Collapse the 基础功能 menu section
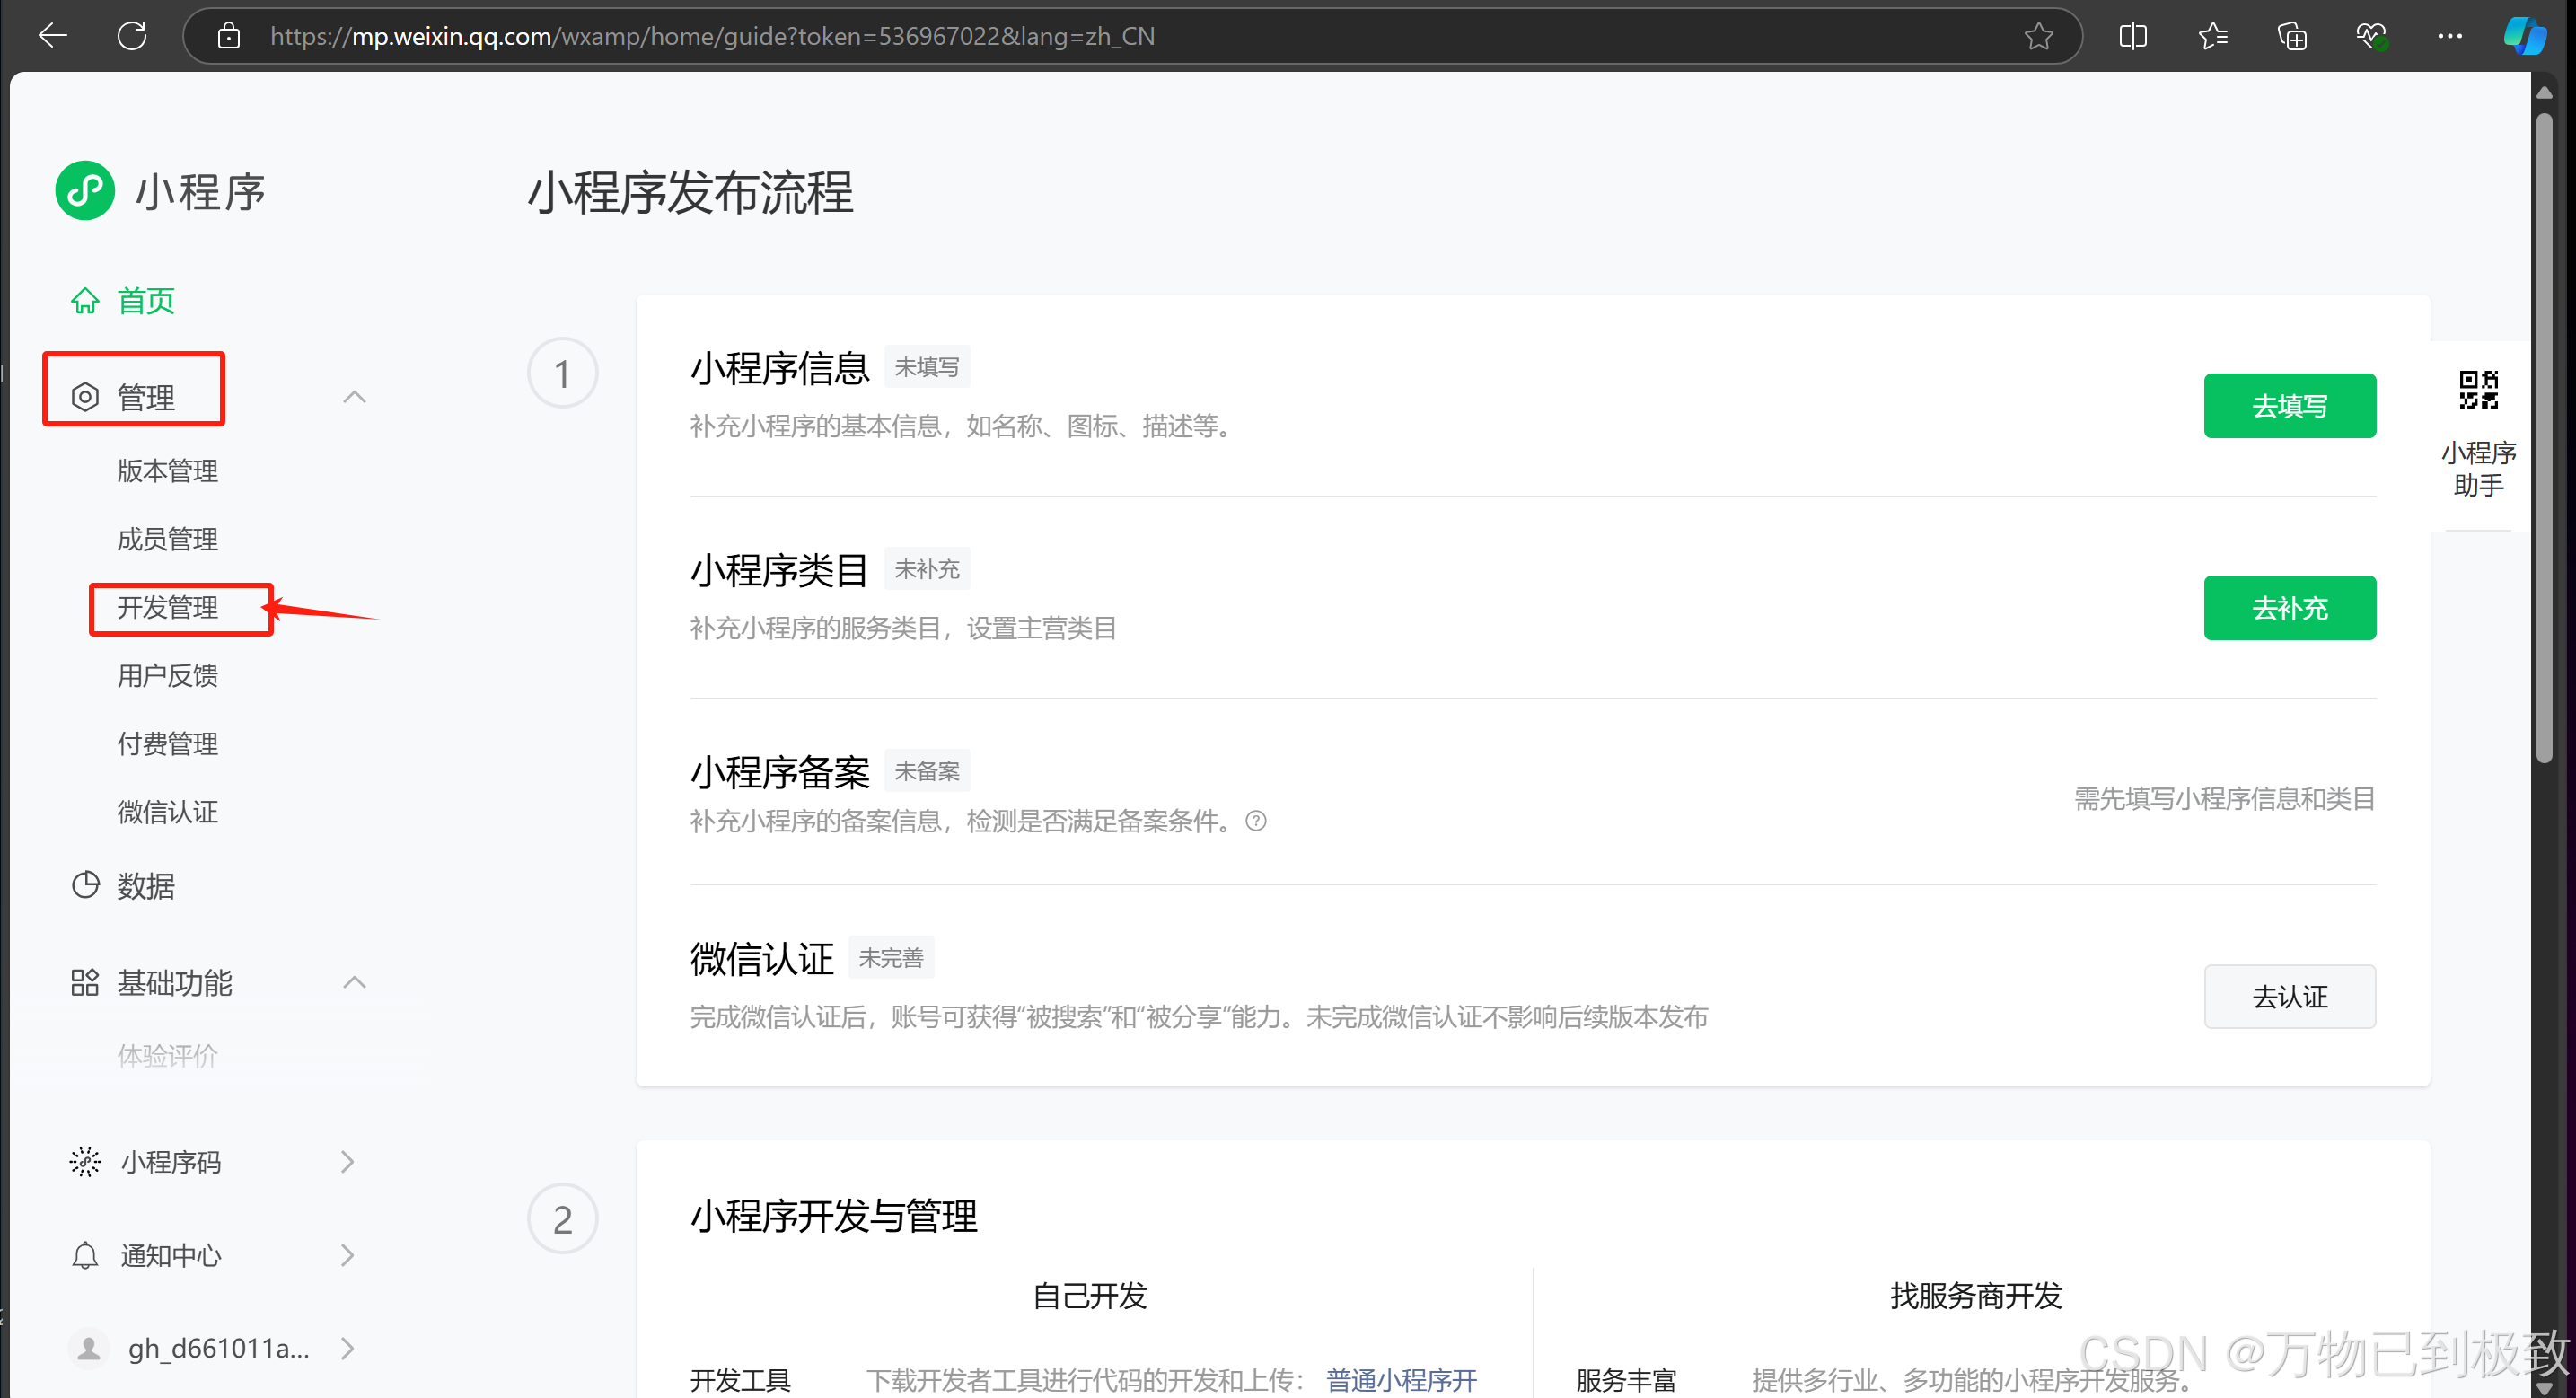 coord(354,982)
